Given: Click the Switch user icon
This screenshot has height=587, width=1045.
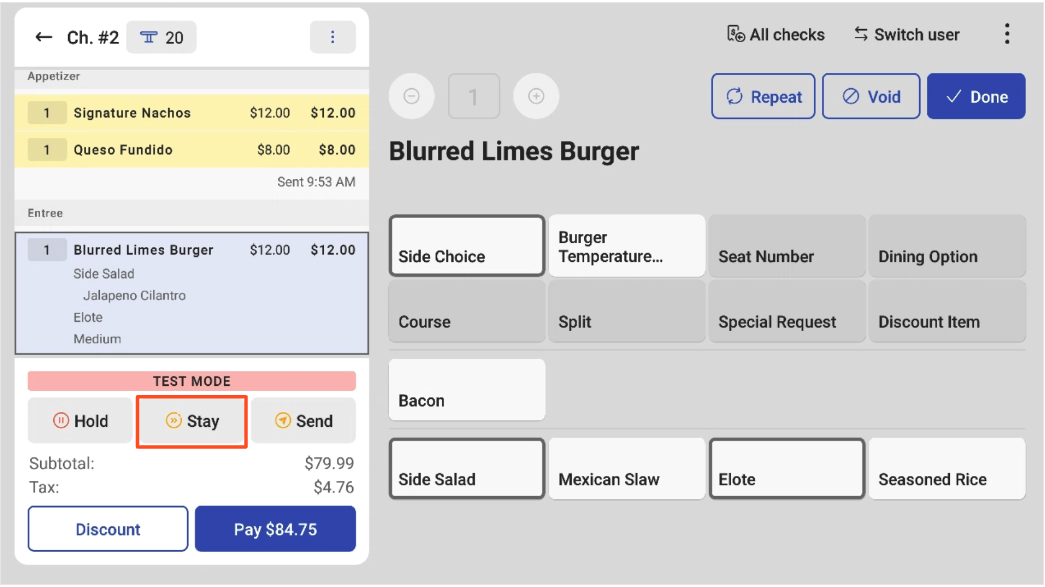Looking at the screenshot, I should pyautogui.click(x=861, y=33).
